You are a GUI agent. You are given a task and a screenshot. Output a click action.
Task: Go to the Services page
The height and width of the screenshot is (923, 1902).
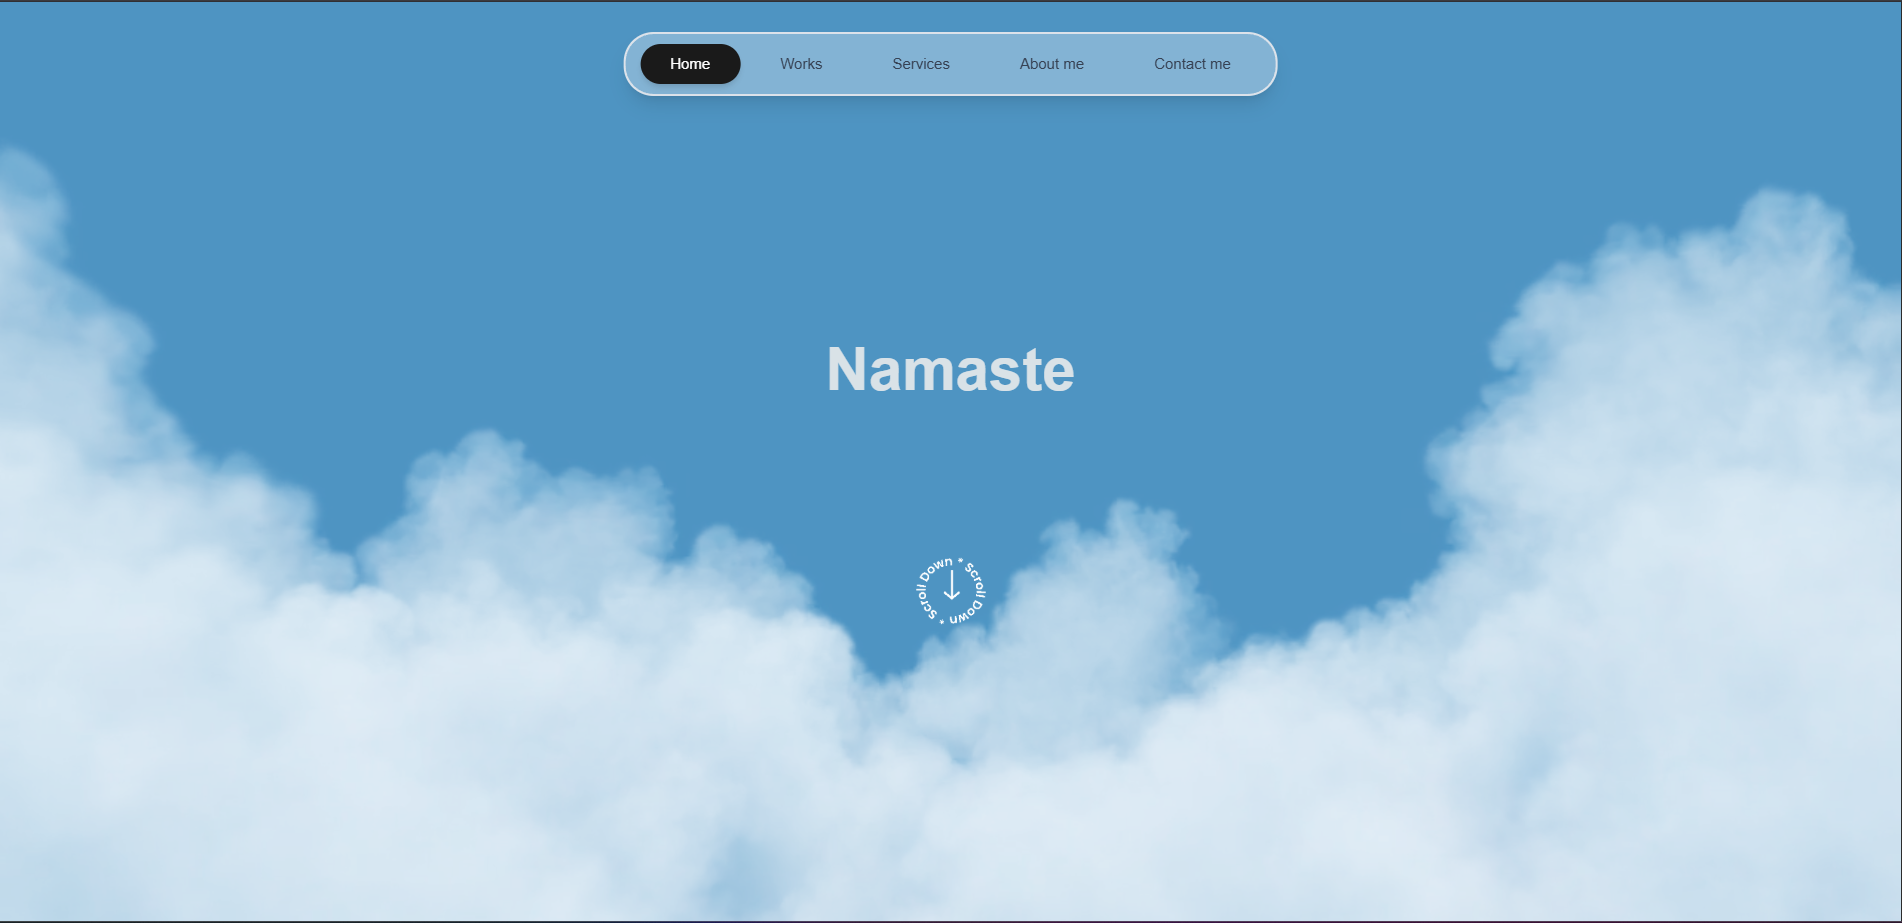(x=920, y=64)
